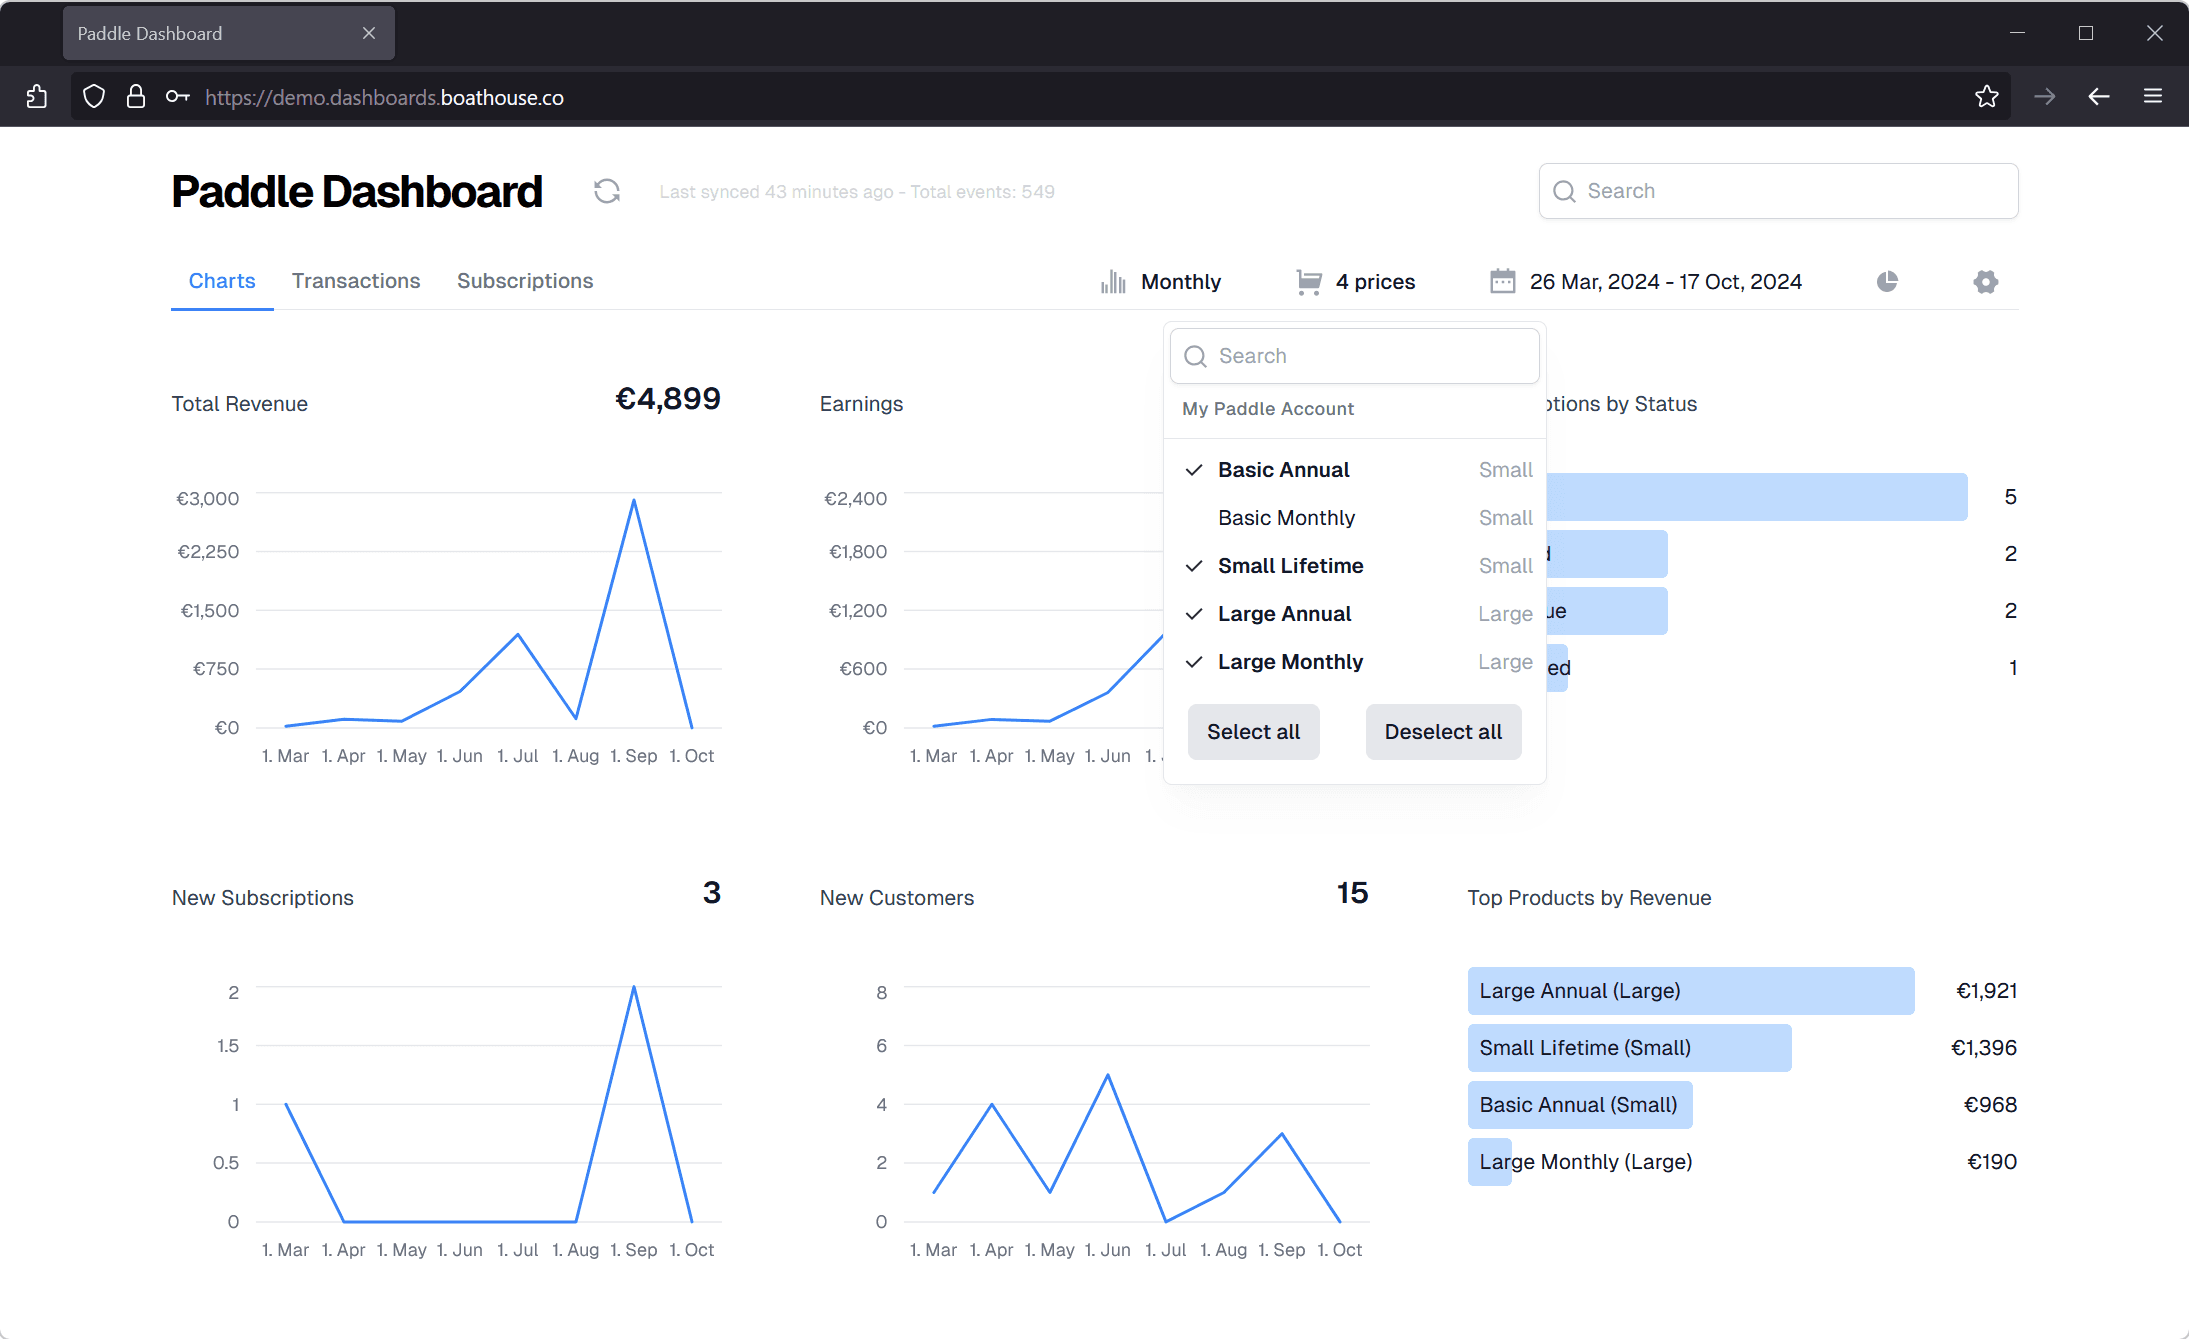The height and width of the screenshot is (1339, 2189).
Task: Toggle the Basic Annual price filter
Action: (1282, 468)
